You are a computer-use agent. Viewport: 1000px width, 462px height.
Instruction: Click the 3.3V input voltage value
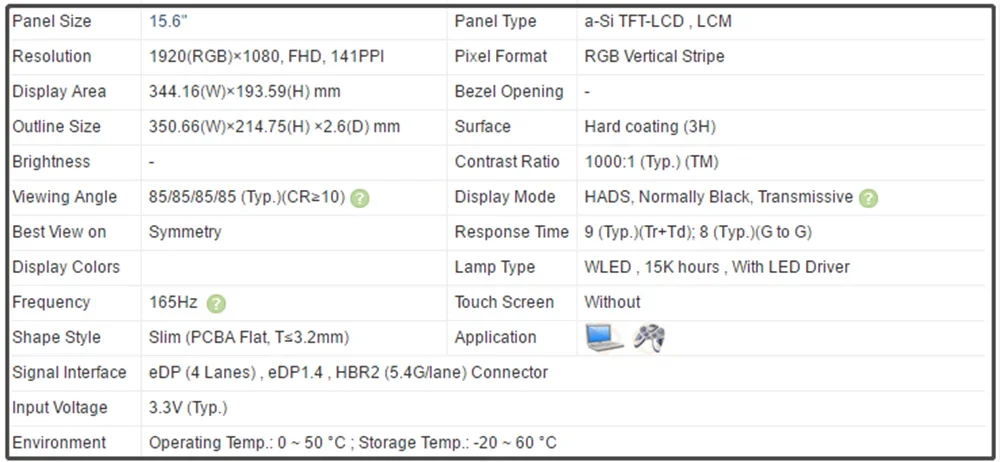[187, 408]
